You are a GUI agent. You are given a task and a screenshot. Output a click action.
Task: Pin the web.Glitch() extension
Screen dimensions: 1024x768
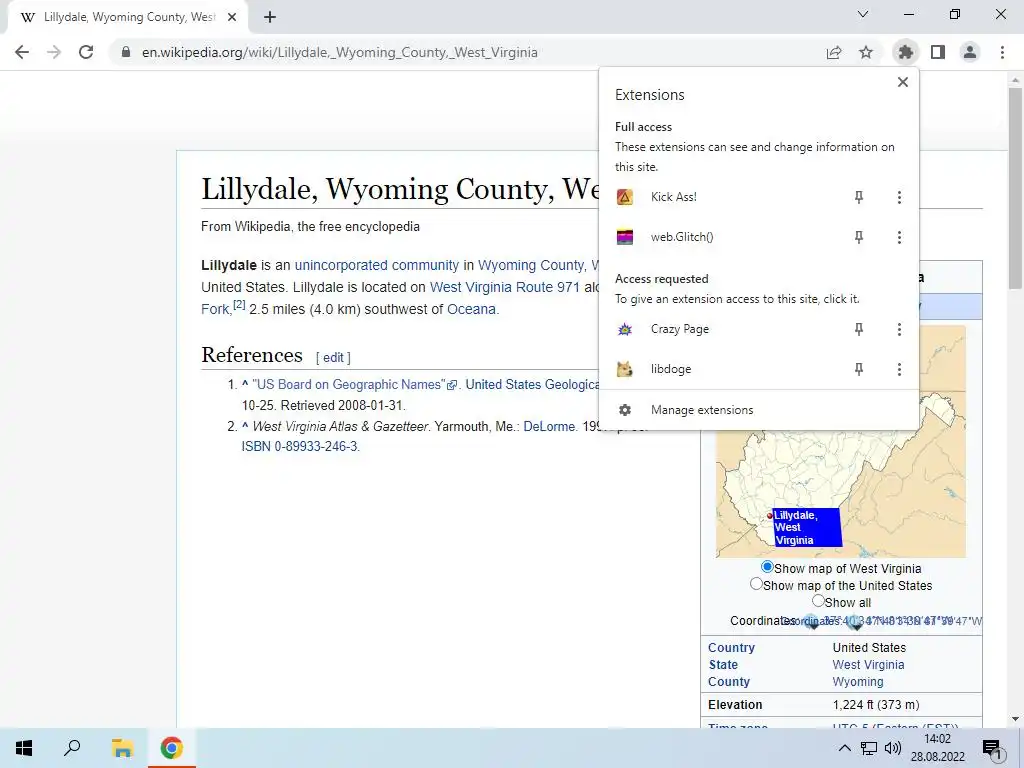(859, 237)
